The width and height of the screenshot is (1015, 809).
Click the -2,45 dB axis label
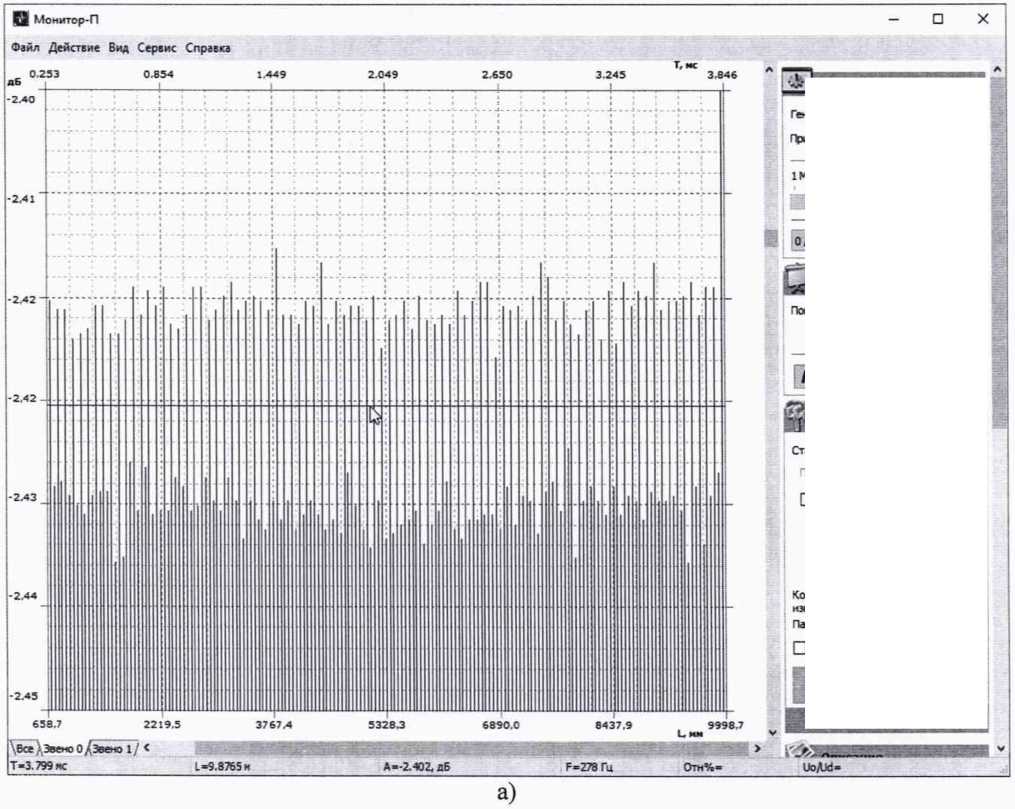(21, 696)
